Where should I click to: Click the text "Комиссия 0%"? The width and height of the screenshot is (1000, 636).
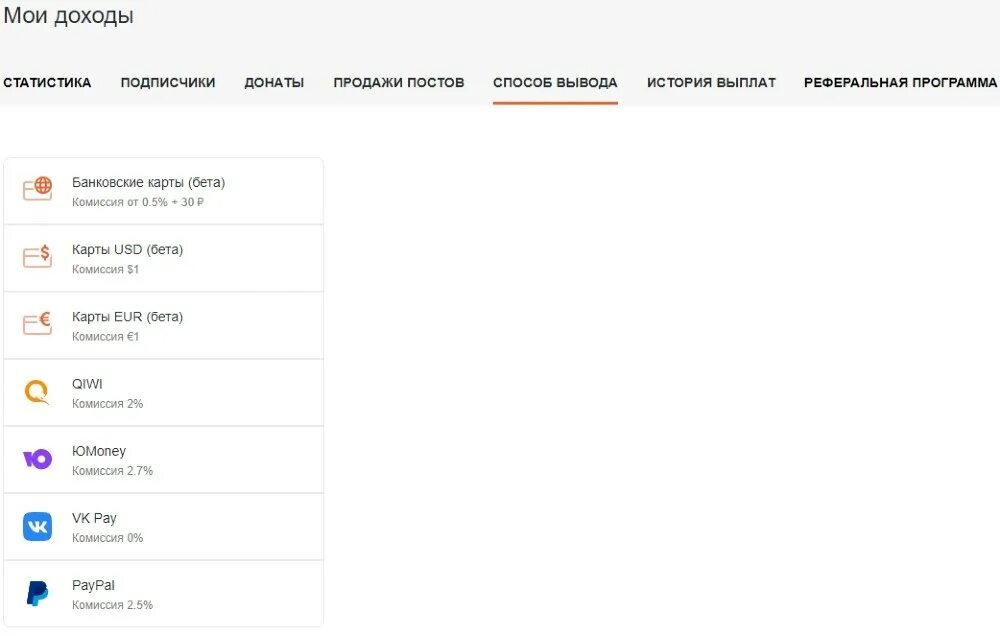pyautogui.click(x=107, y=538)
